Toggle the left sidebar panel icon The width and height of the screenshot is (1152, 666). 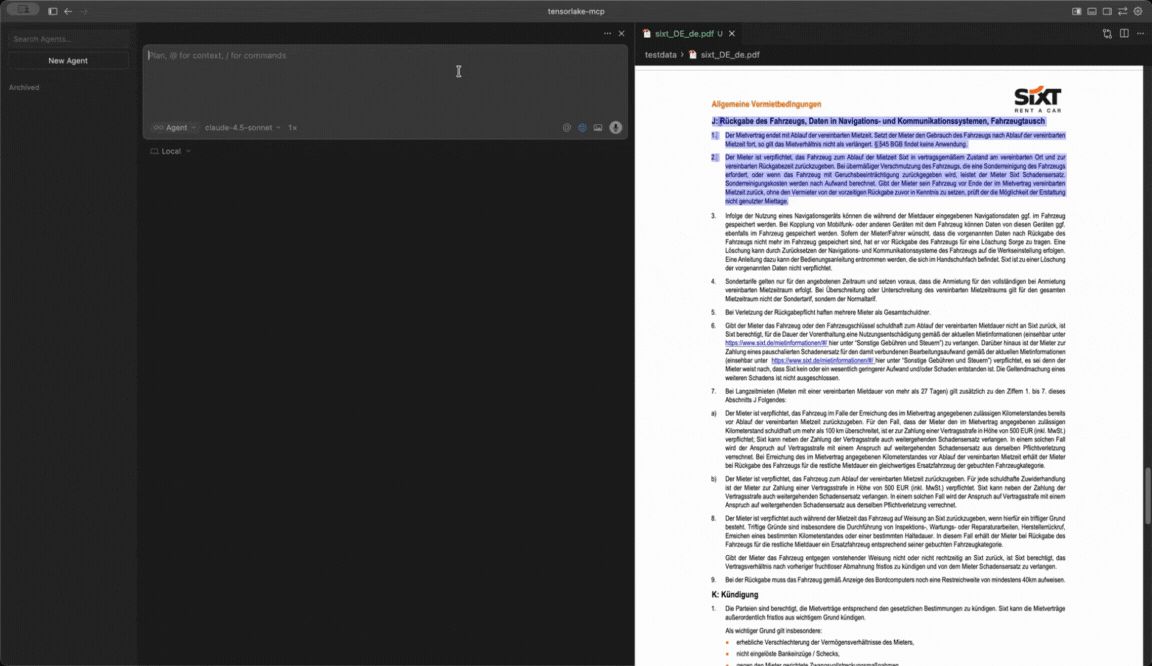click(x=52, y=11)
